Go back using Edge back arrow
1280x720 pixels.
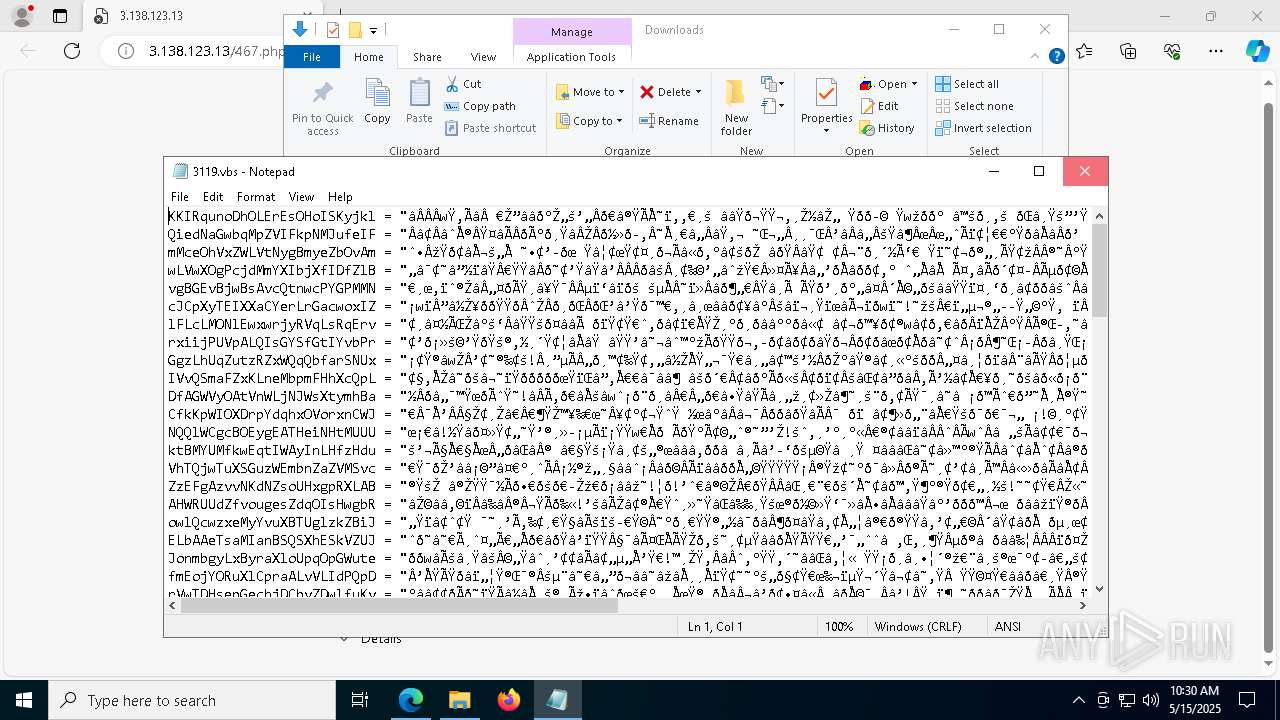pos(28,51)
